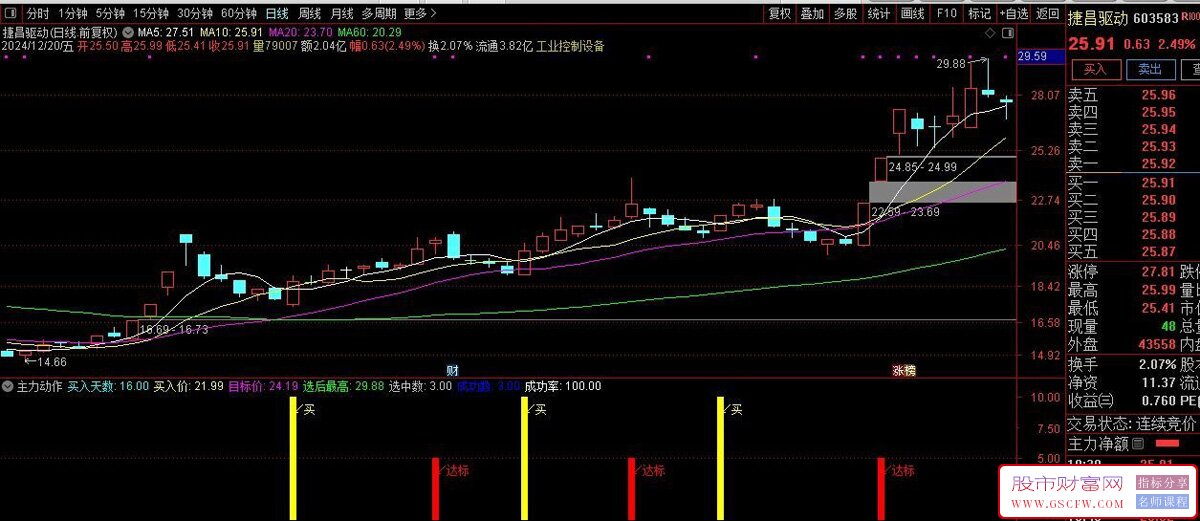Click the 成功率: 100.00 indicator value
The width and height of the screenshot is (1200, 521).
tap(563, 385)
